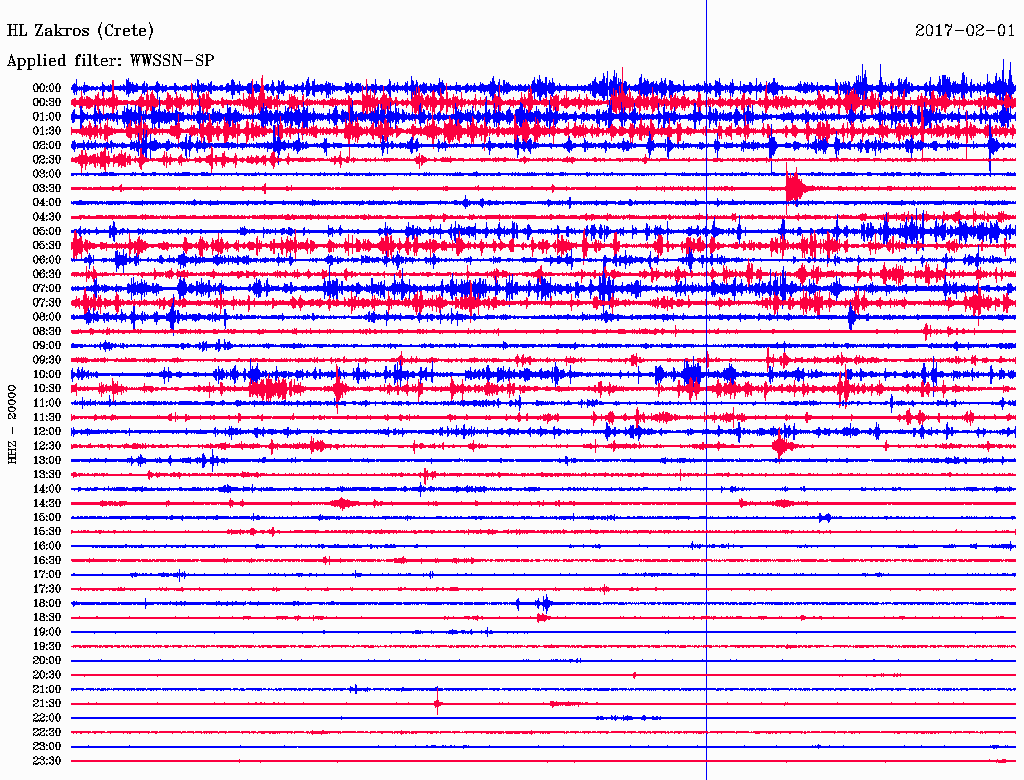This screenshot has height=780, width=1024.
Task: Select the 22:30 time label
Action: click(47, 732)
